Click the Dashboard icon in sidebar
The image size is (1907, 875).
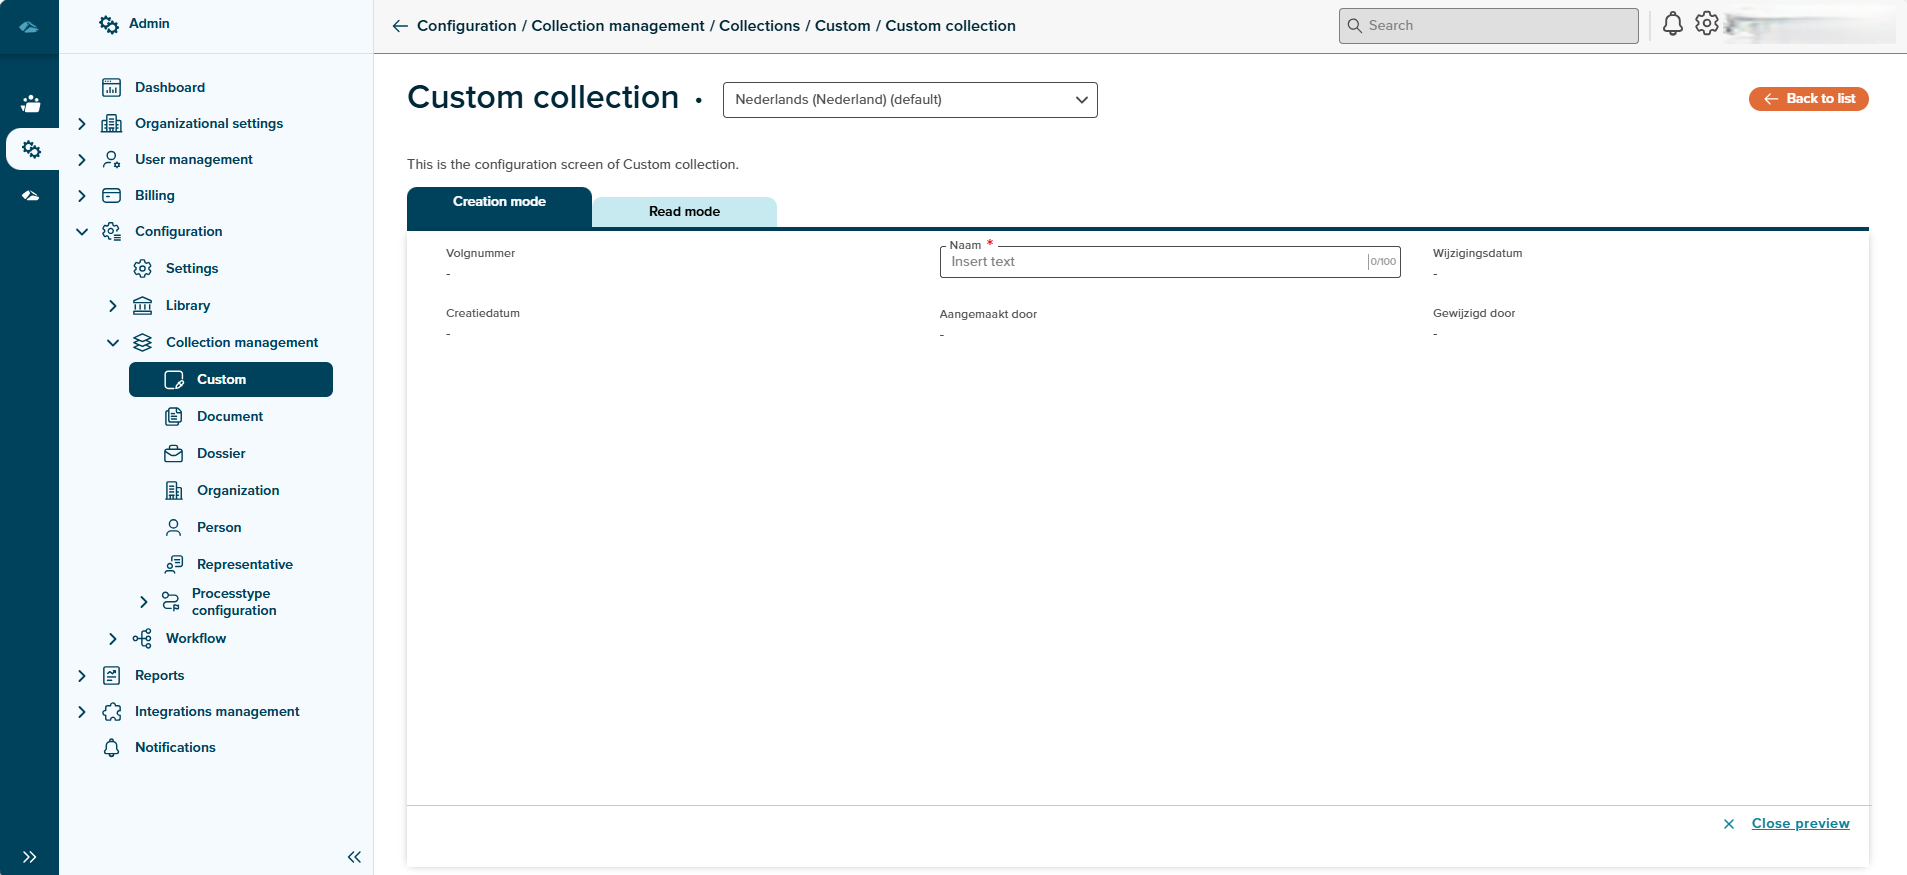[112, 88]
